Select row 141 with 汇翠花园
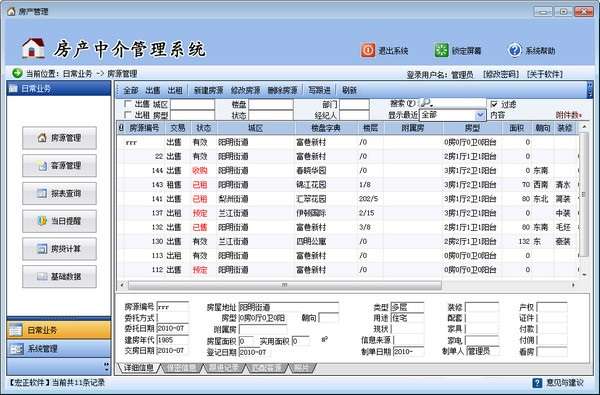This screenshot has height=395, width=600. pyautogui.click(x=348, y=199)
